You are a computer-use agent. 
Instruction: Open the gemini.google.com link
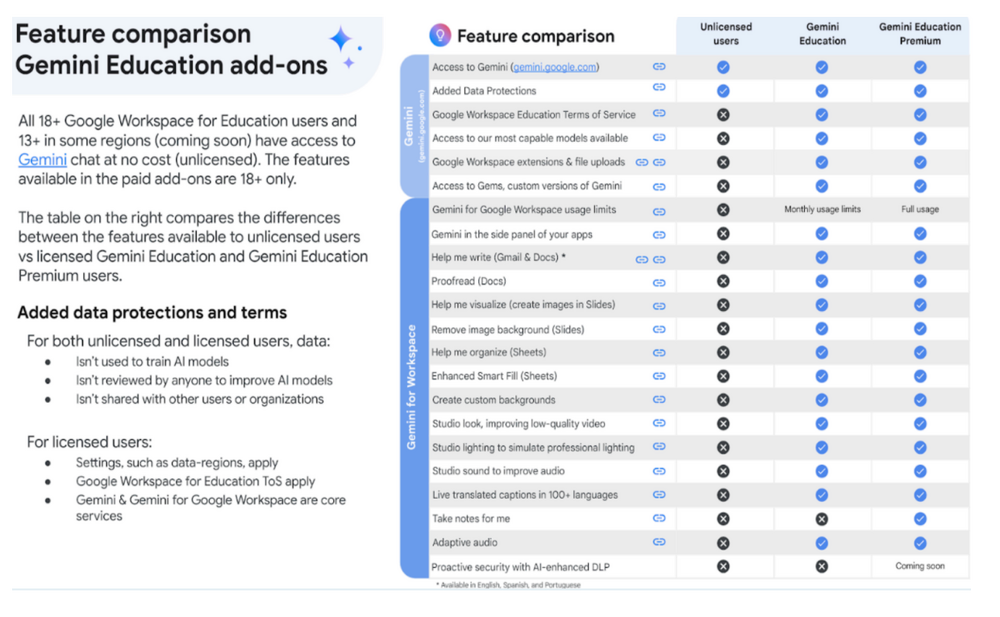pyautogui.click(x=554, y=67)
